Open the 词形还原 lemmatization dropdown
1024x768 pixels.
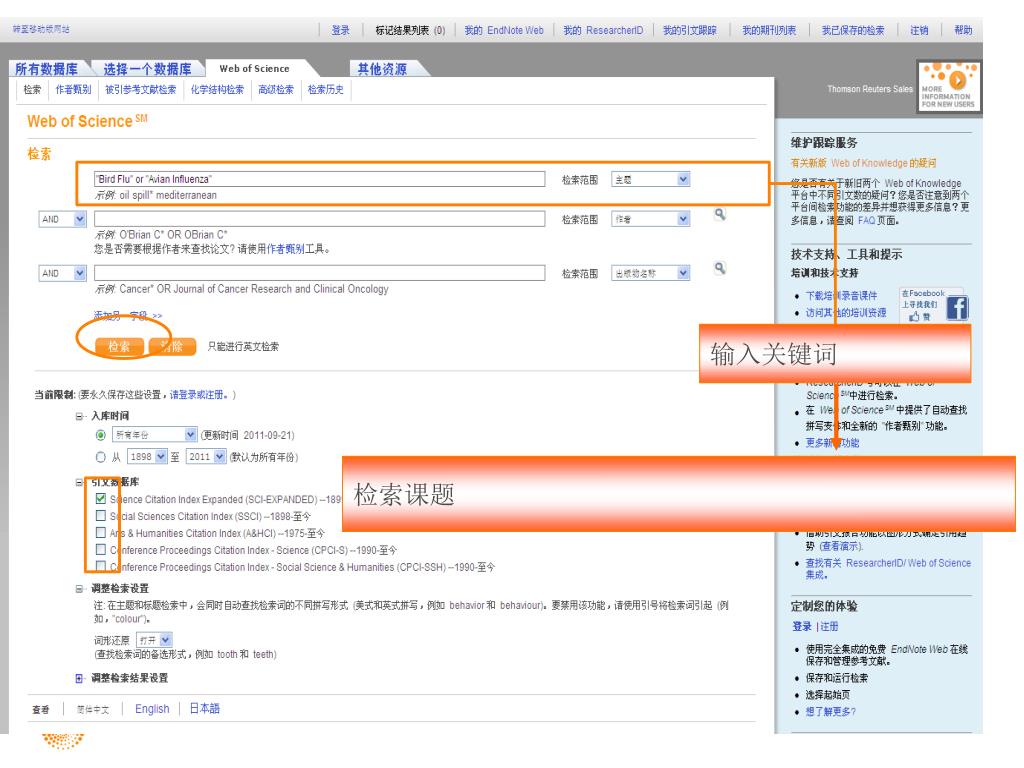pos(153,640)
